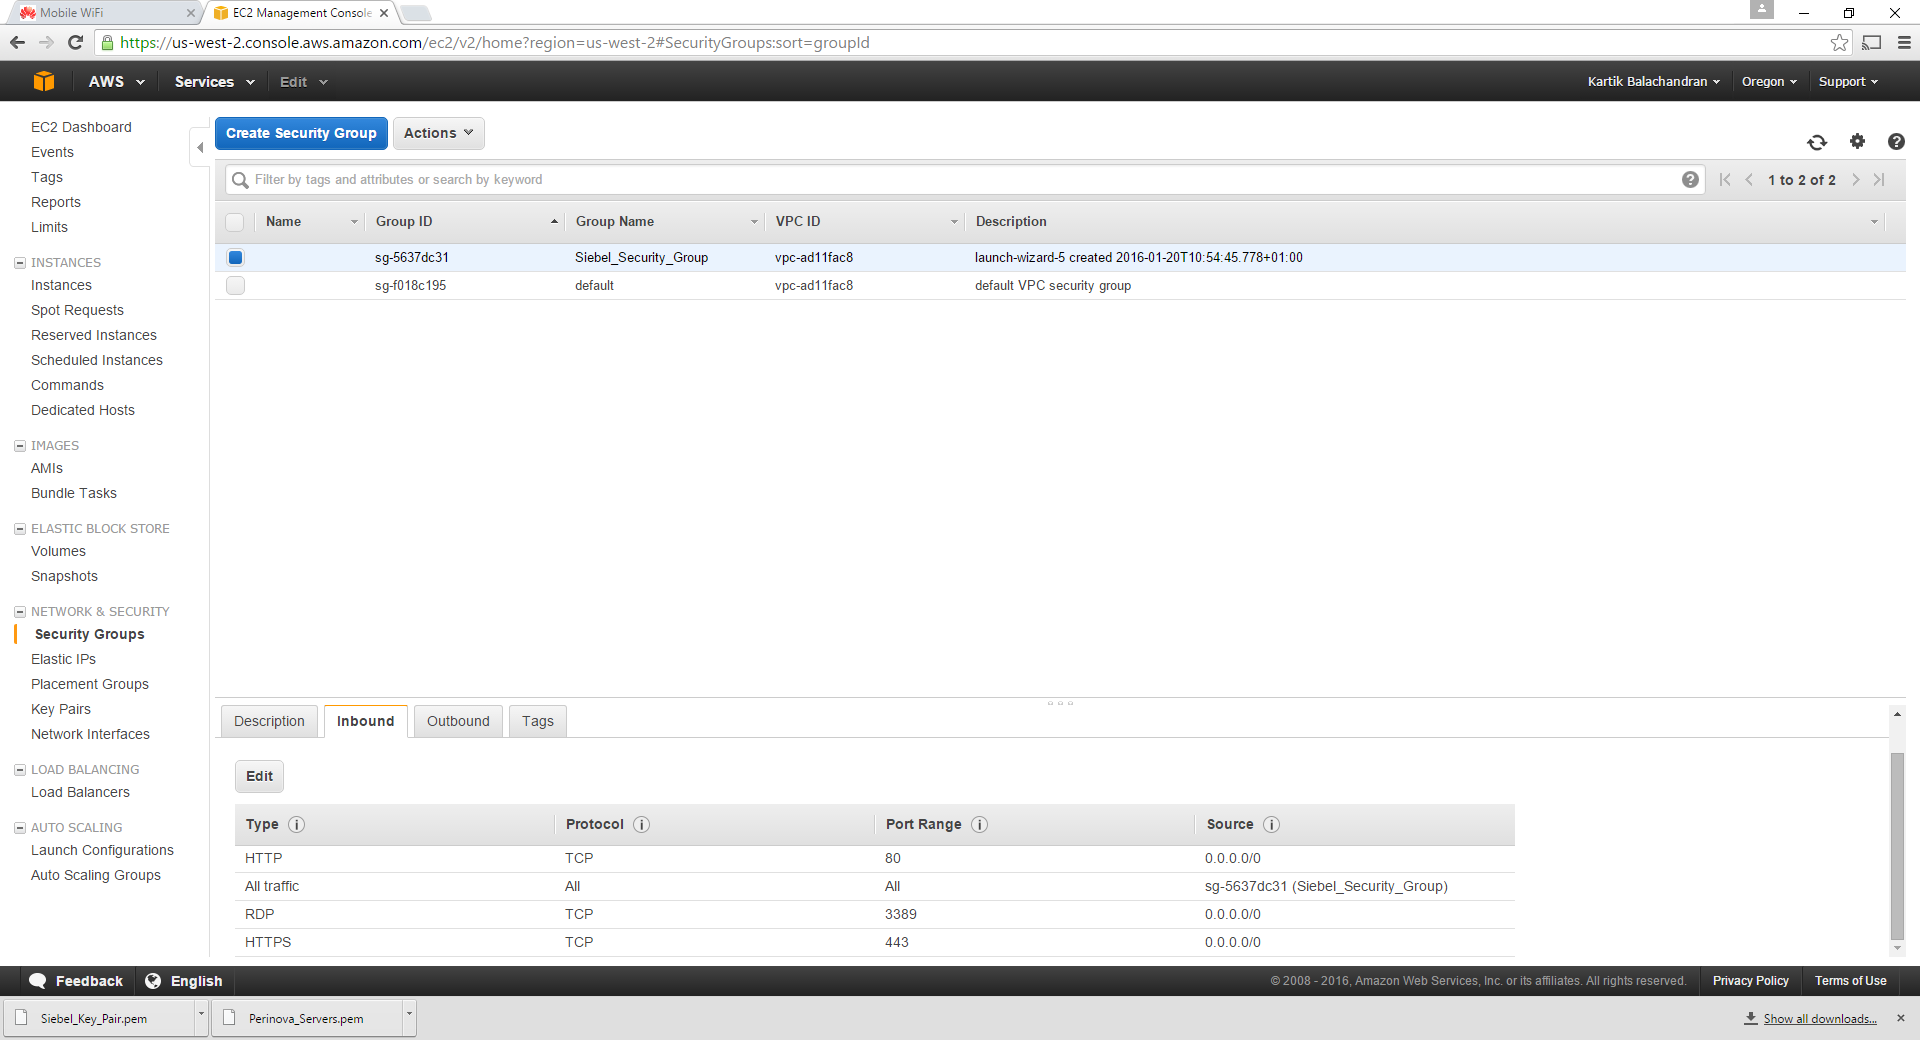Viewport: 1920px width, 1040px height.
Task: Click the search magnifier icon in filter box
Action: [x=240, y=180]
